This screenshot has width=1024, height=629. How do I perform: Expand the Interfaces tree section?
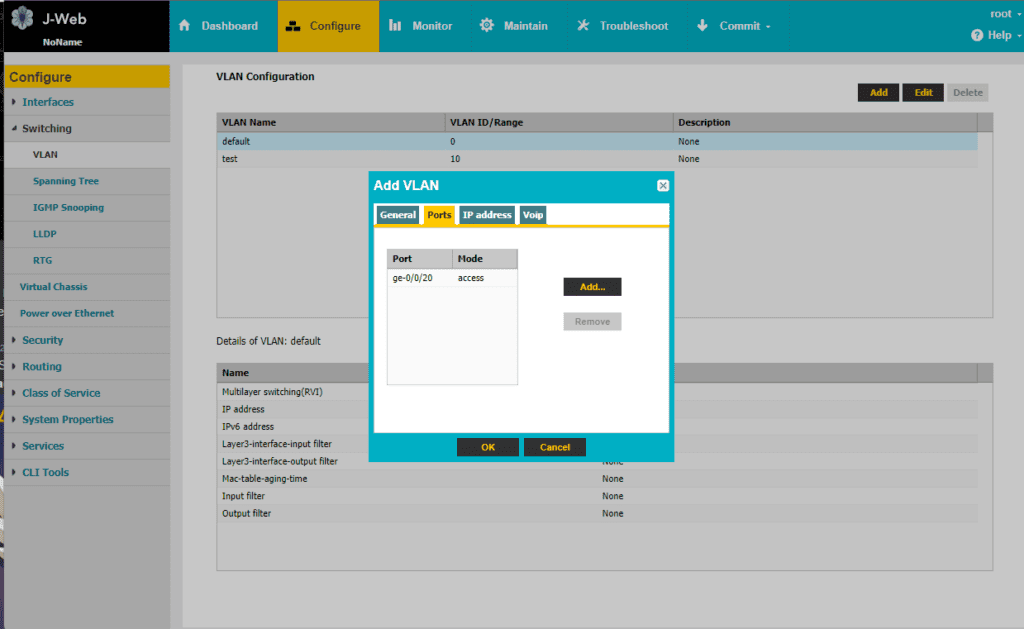tap(14, 102)
